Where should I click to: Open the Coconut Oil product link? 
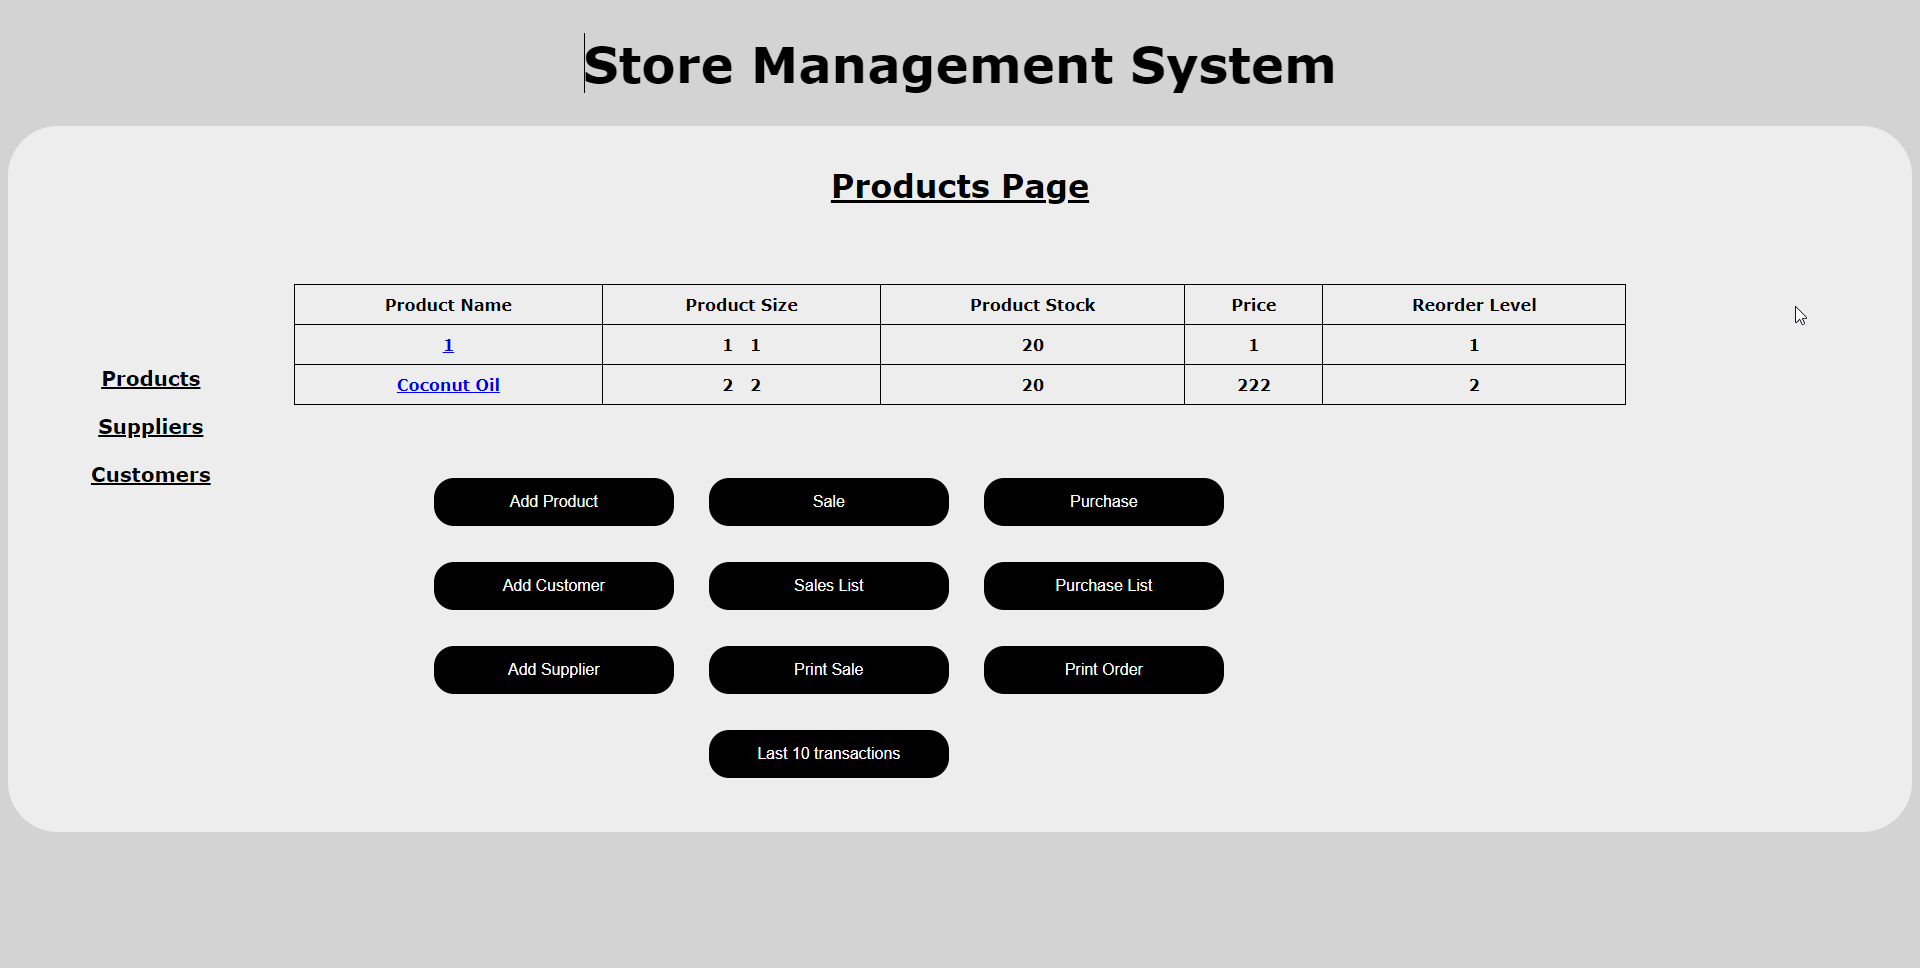(x=448, y=385)
